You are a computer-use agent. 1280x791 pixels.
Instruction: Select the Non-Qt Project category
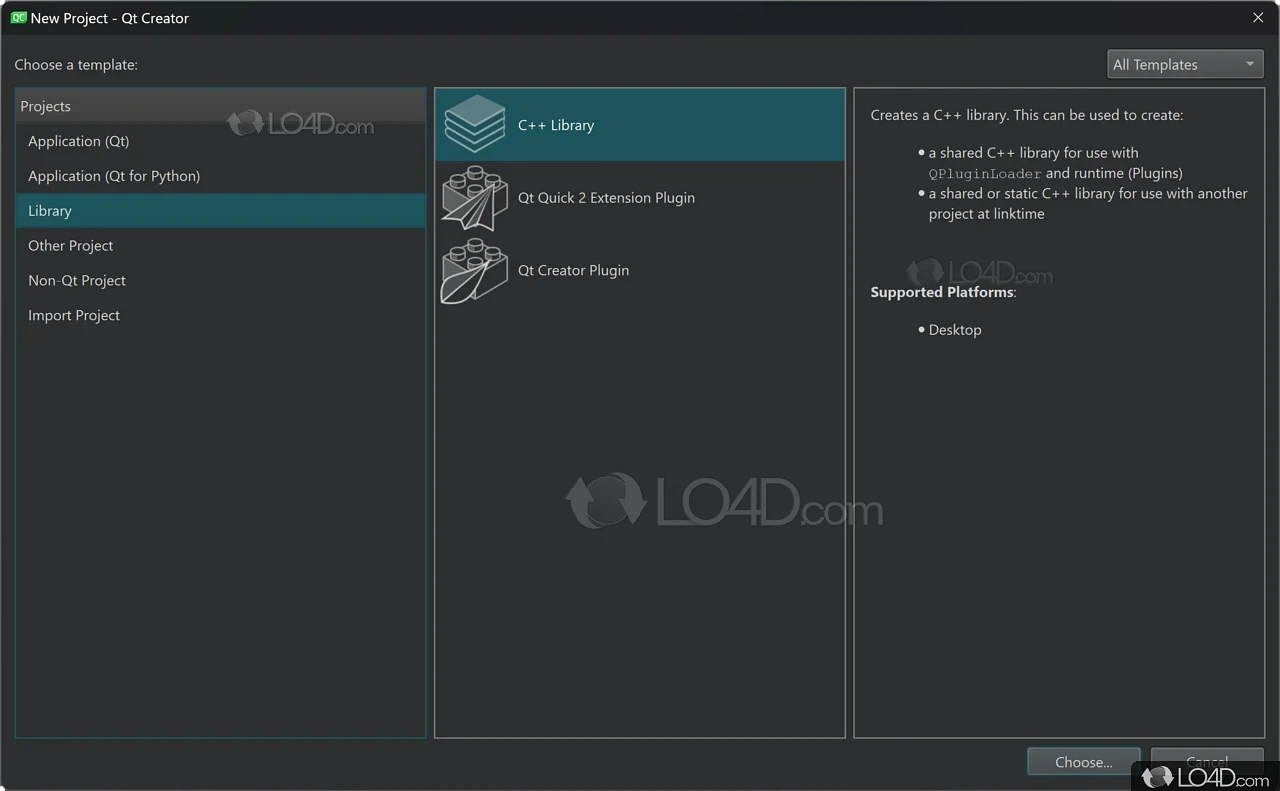(x=221, y=281)
